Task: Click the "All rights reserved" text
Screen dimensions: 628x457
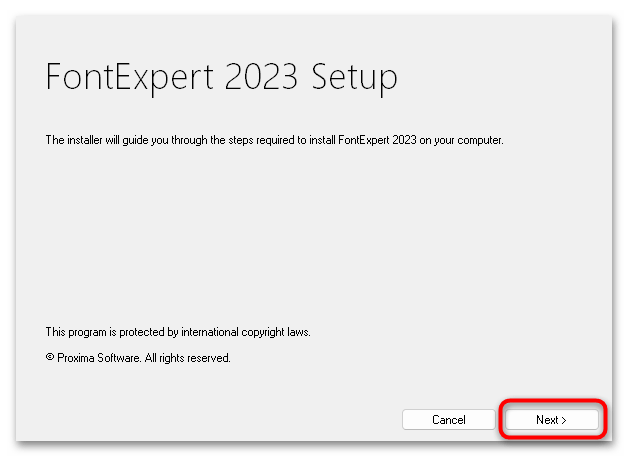Action: click(x=190, y=358)
